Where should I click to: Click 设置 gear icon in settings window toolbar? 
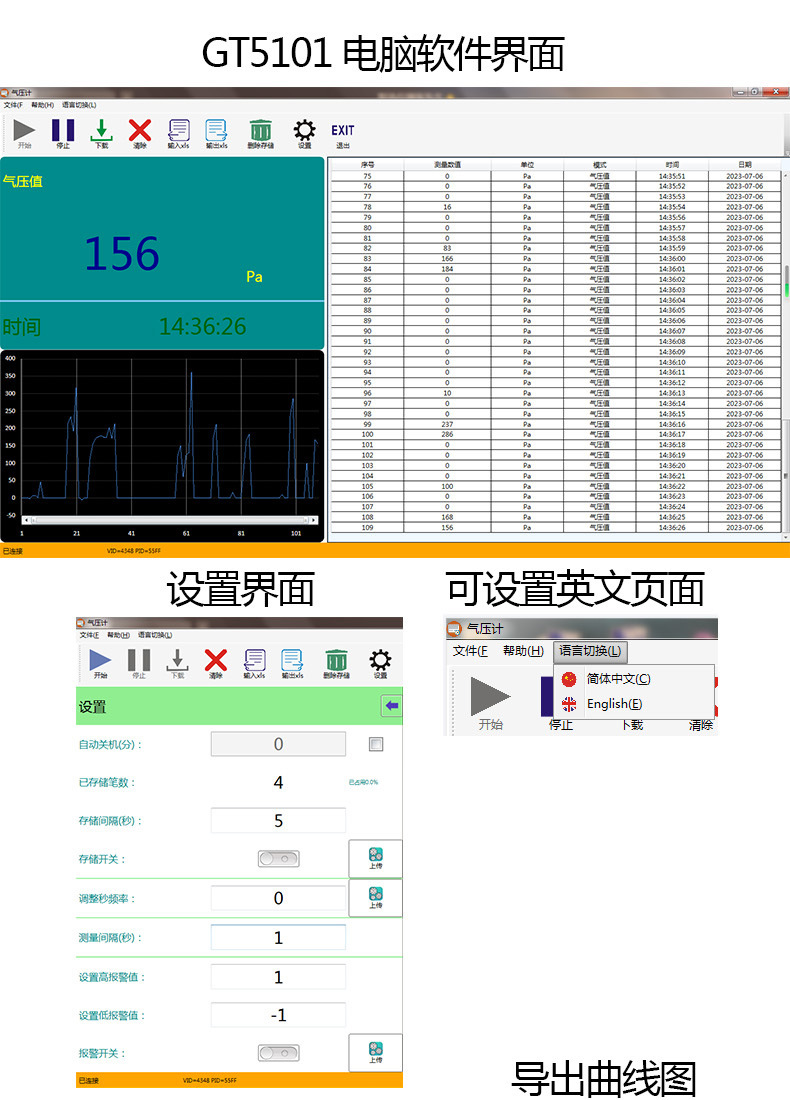(x=380, y=660)
